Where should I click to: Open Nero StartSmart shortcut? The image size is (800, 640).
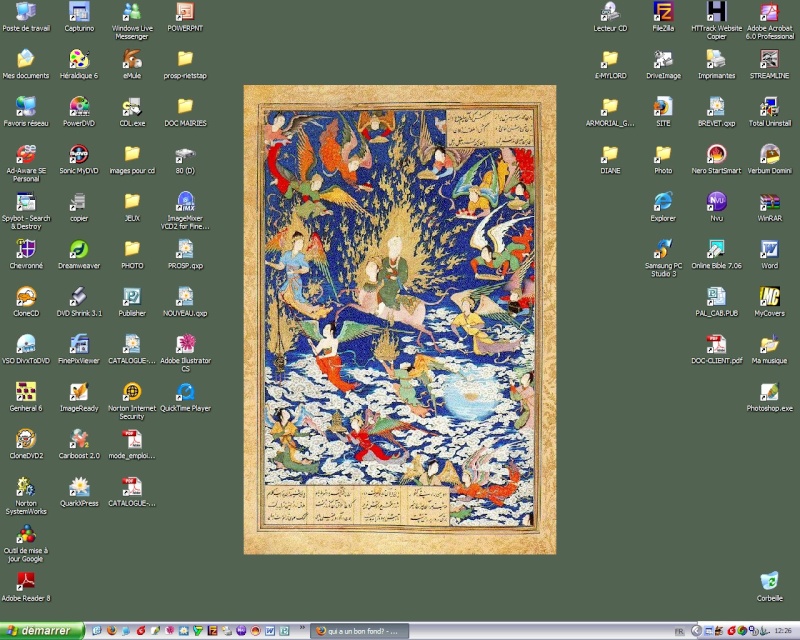(x=716, y=159)
